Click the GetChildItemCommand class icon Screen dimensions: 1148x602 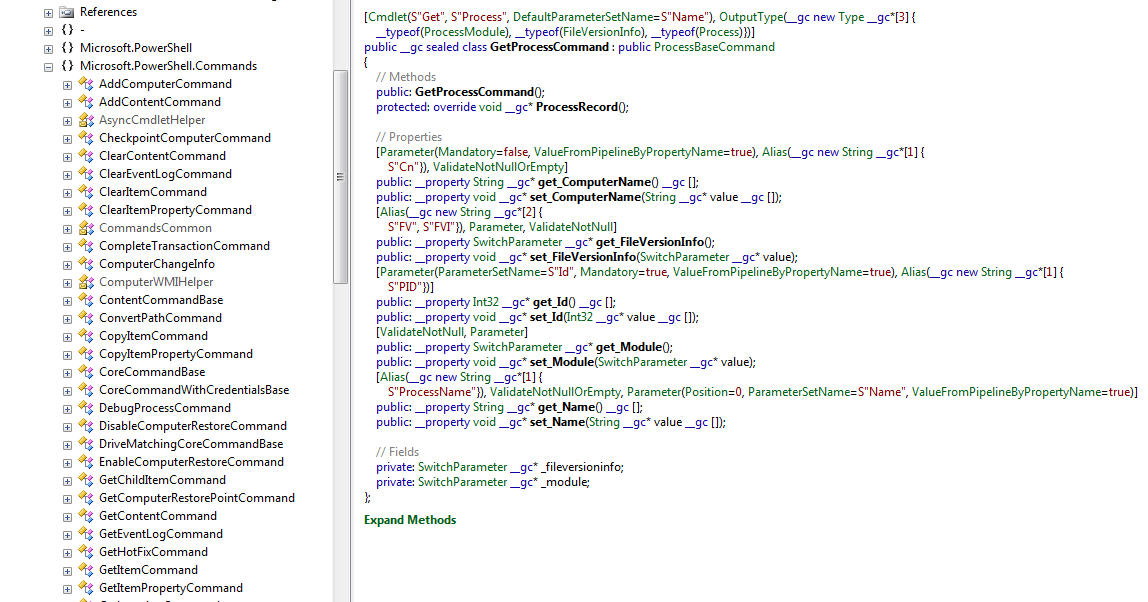86,480
